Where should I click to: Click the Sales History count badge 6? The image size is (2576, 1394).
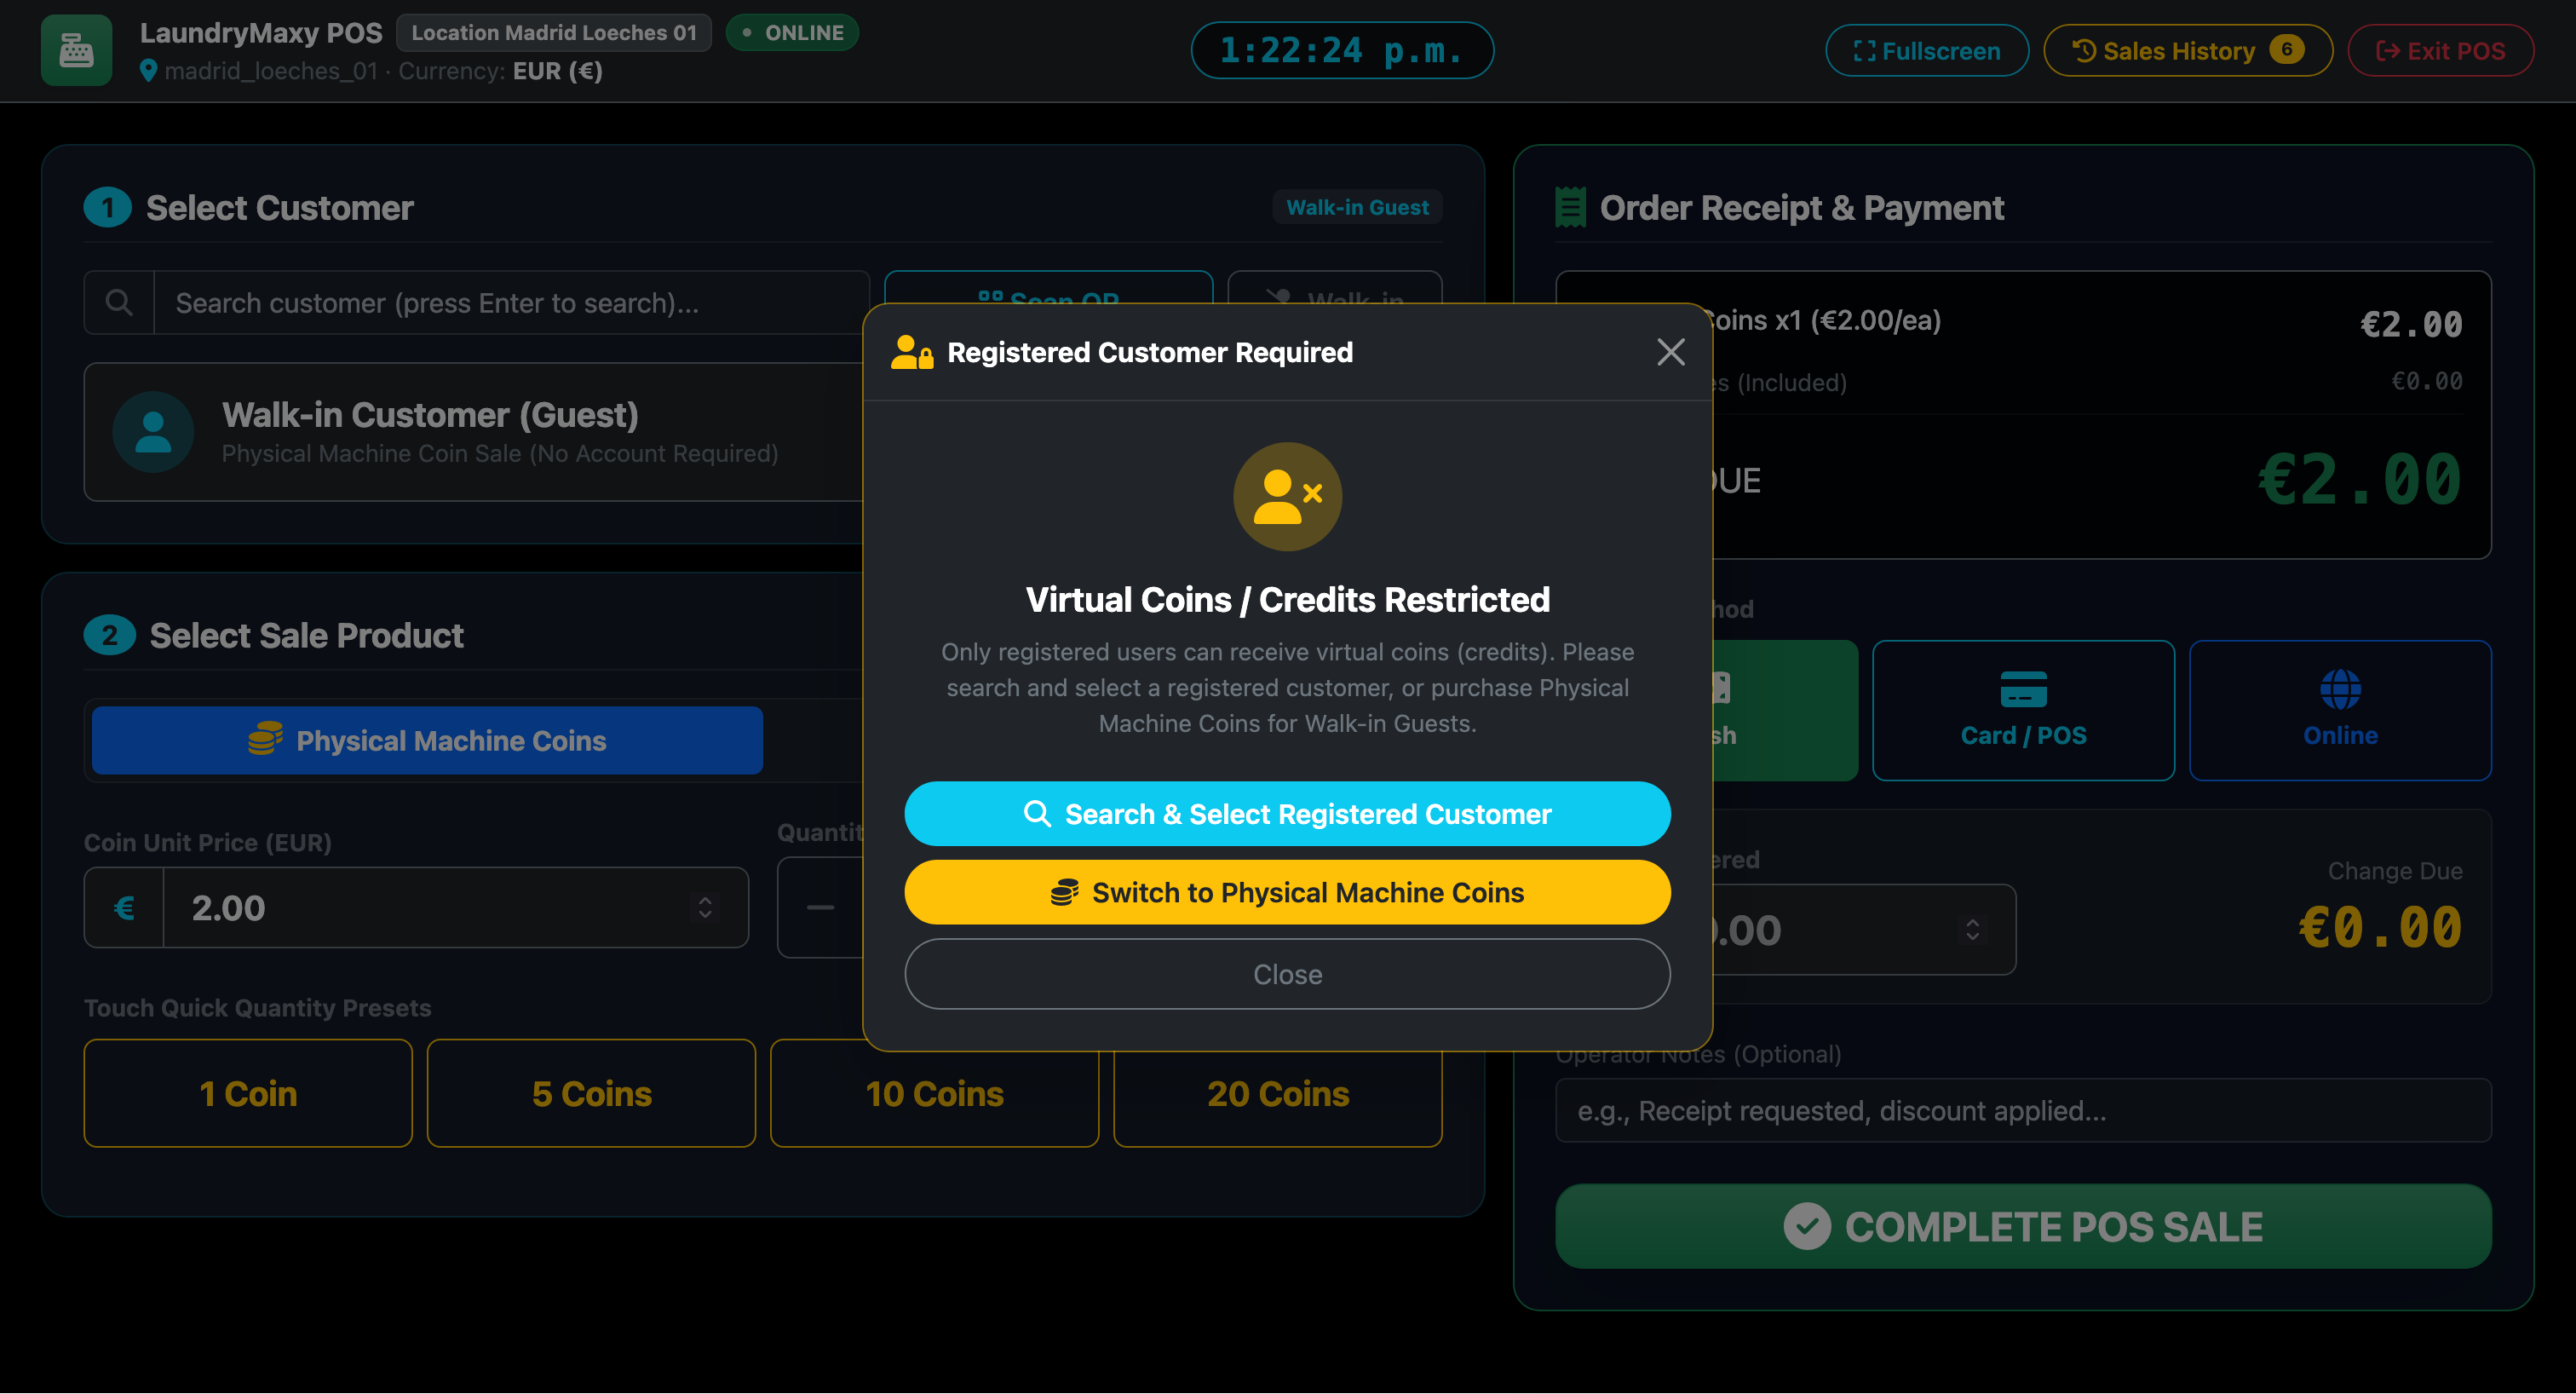(x=2286, y=49)
